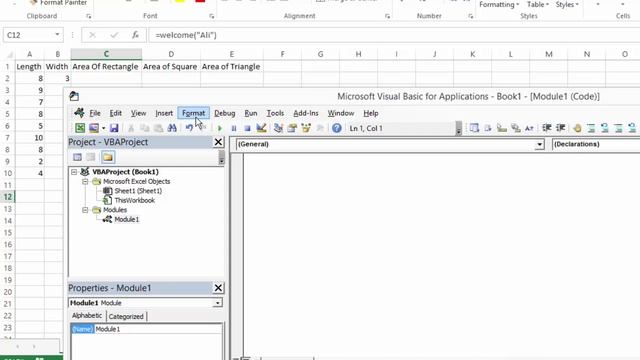640x360 pixels.
Task: Select Module1 in the project tree
Action: [127, 219]
